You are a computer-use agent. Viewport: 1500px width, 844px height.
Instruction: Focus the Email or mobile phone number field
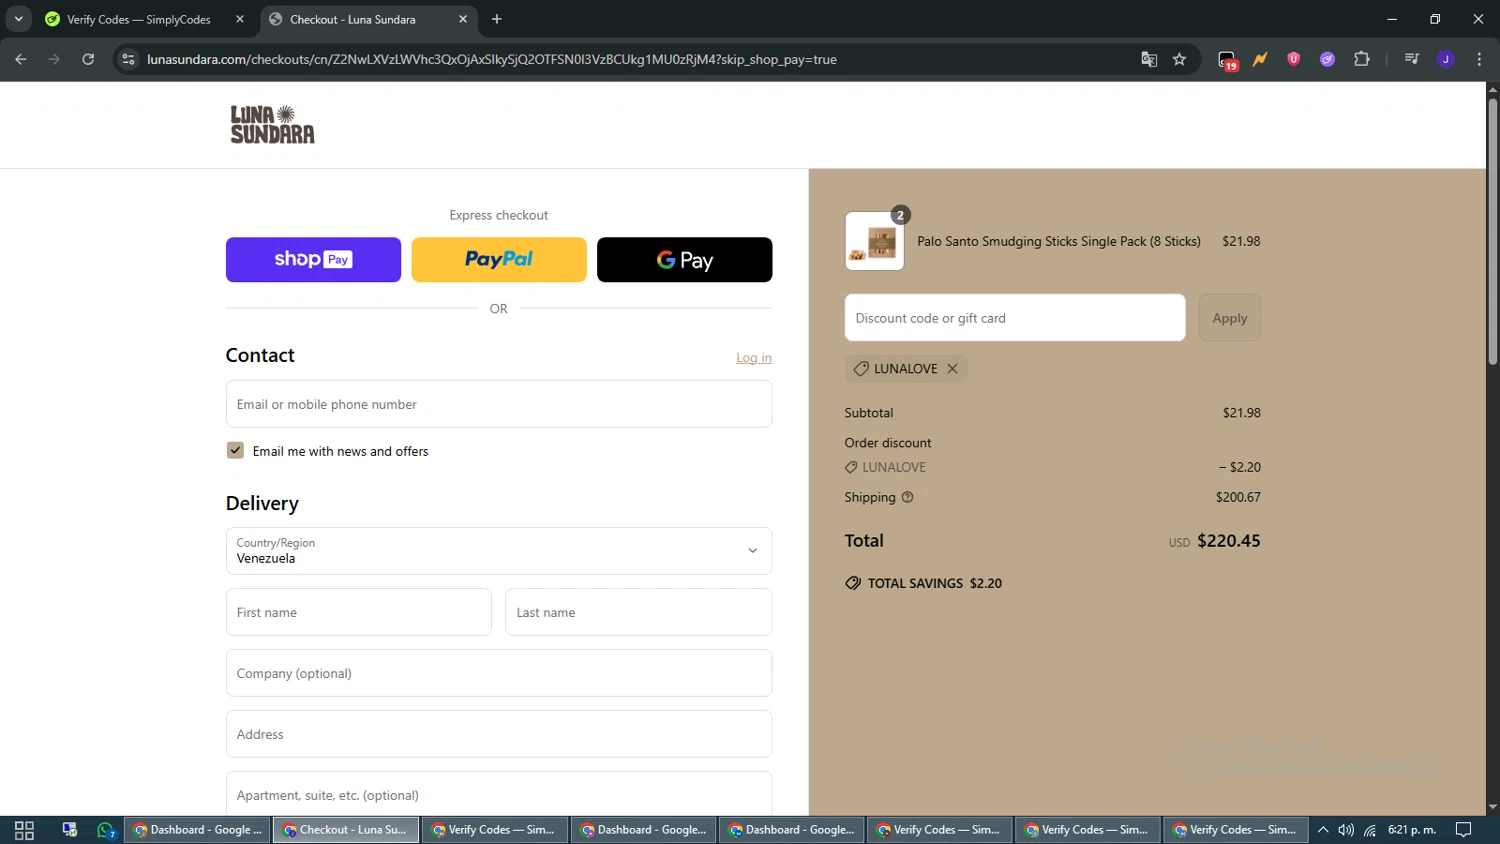coord(499,404)
